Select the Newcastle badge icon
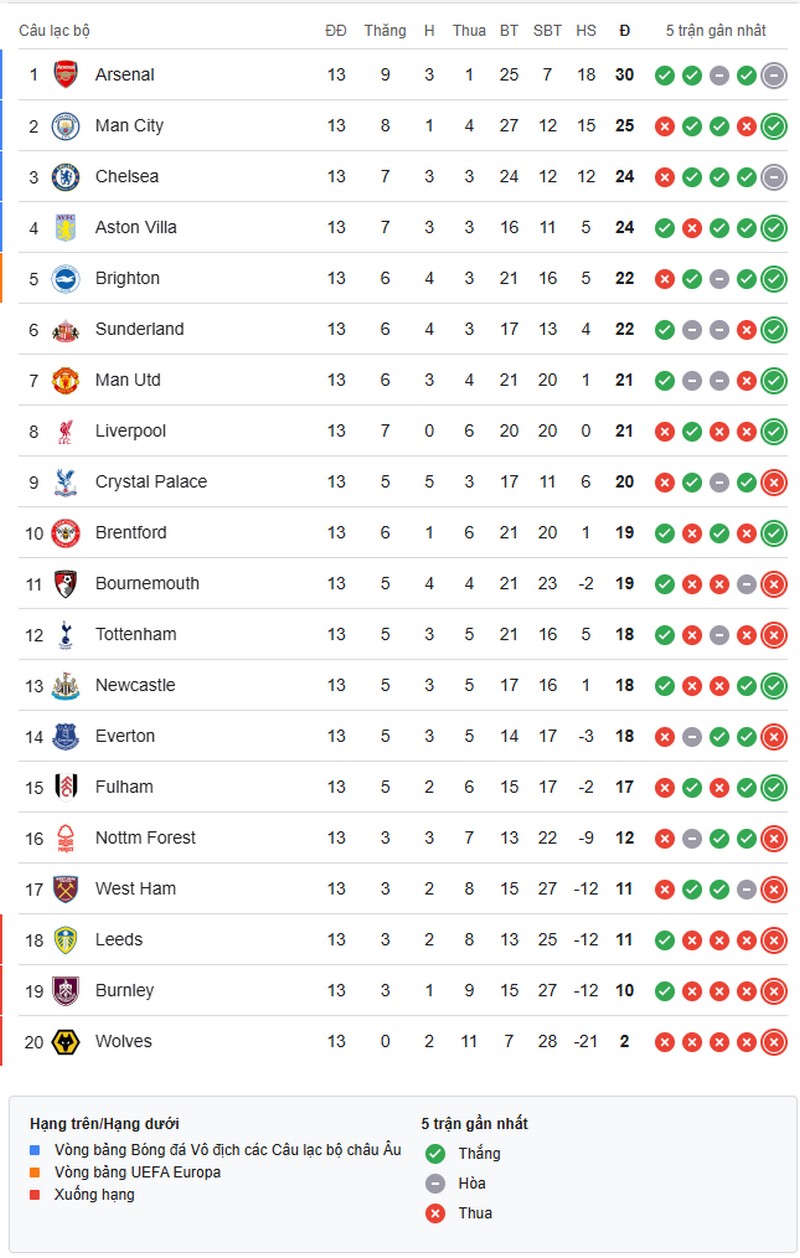Viewport: 800px width, 1258px height. click(x=65, y=686)
